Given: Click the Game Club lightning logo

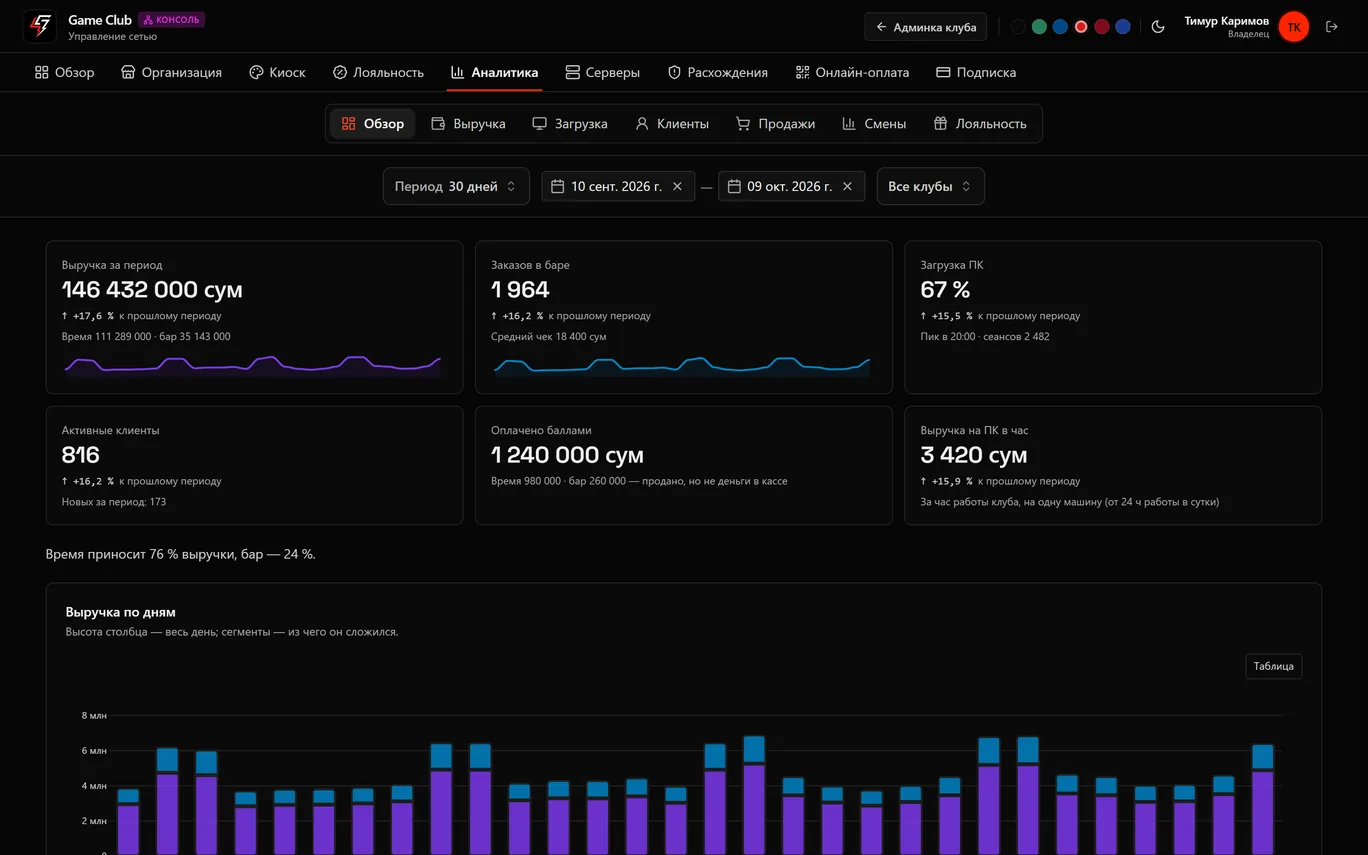Looking at the screenshot, I should pos(40,27).
